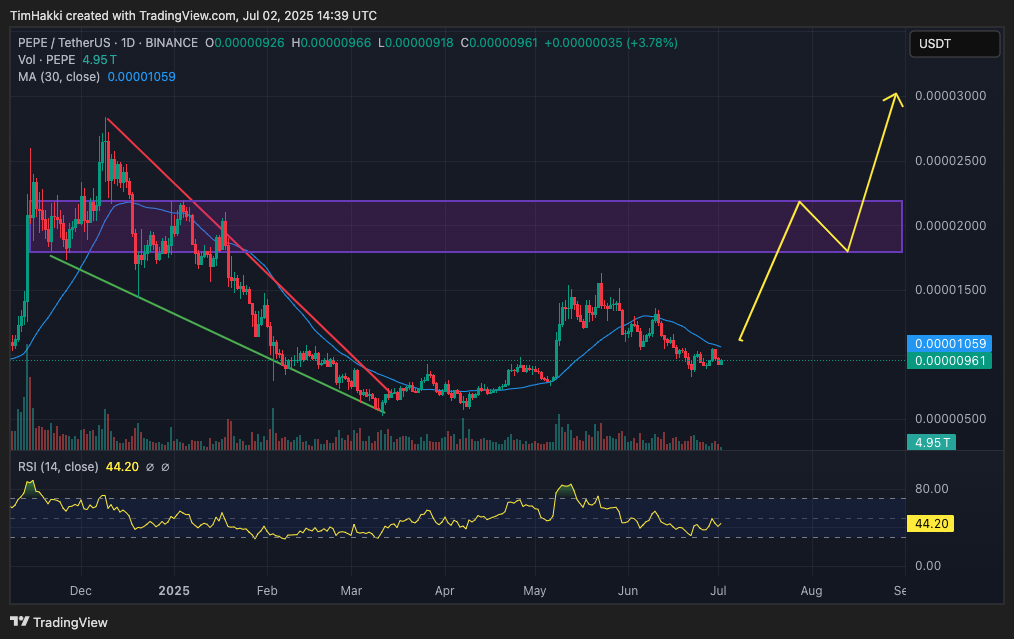
Task: Click the green 0.00000961 current price label
Action: 953,361
